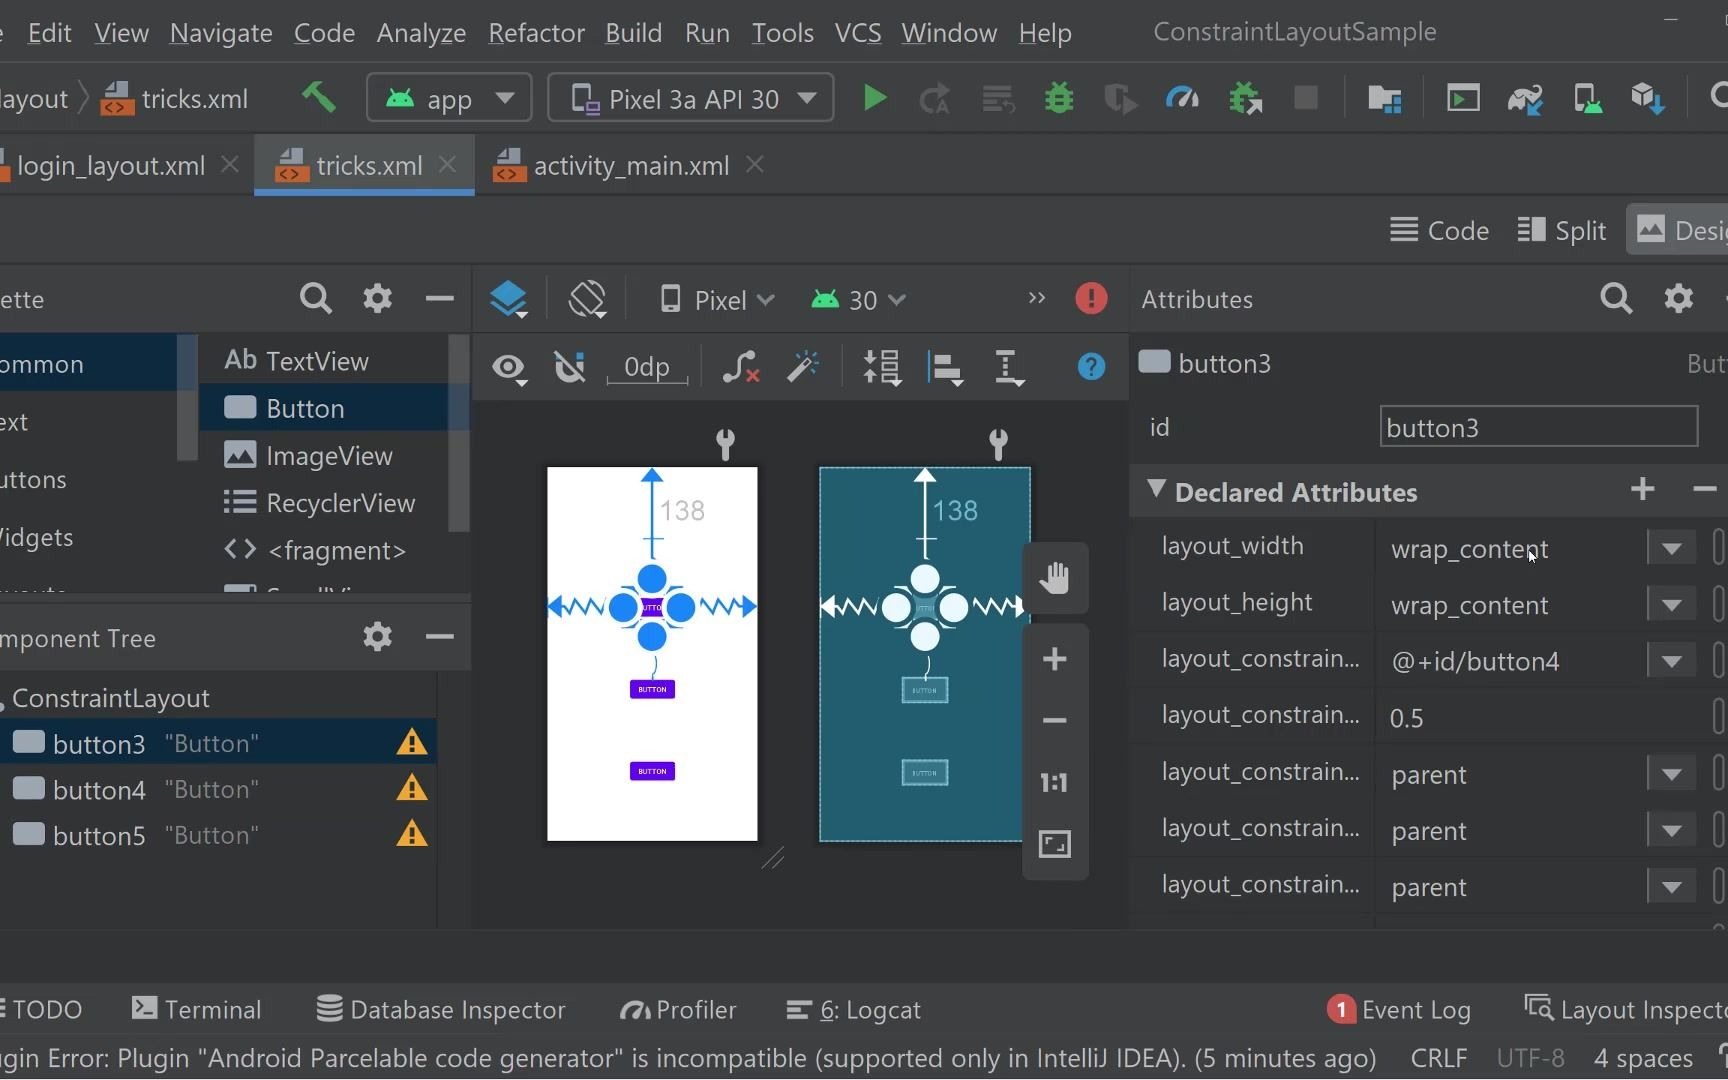Open the Refactor menu
This screenshot has width=1728, height=1080.
point(536,33)
